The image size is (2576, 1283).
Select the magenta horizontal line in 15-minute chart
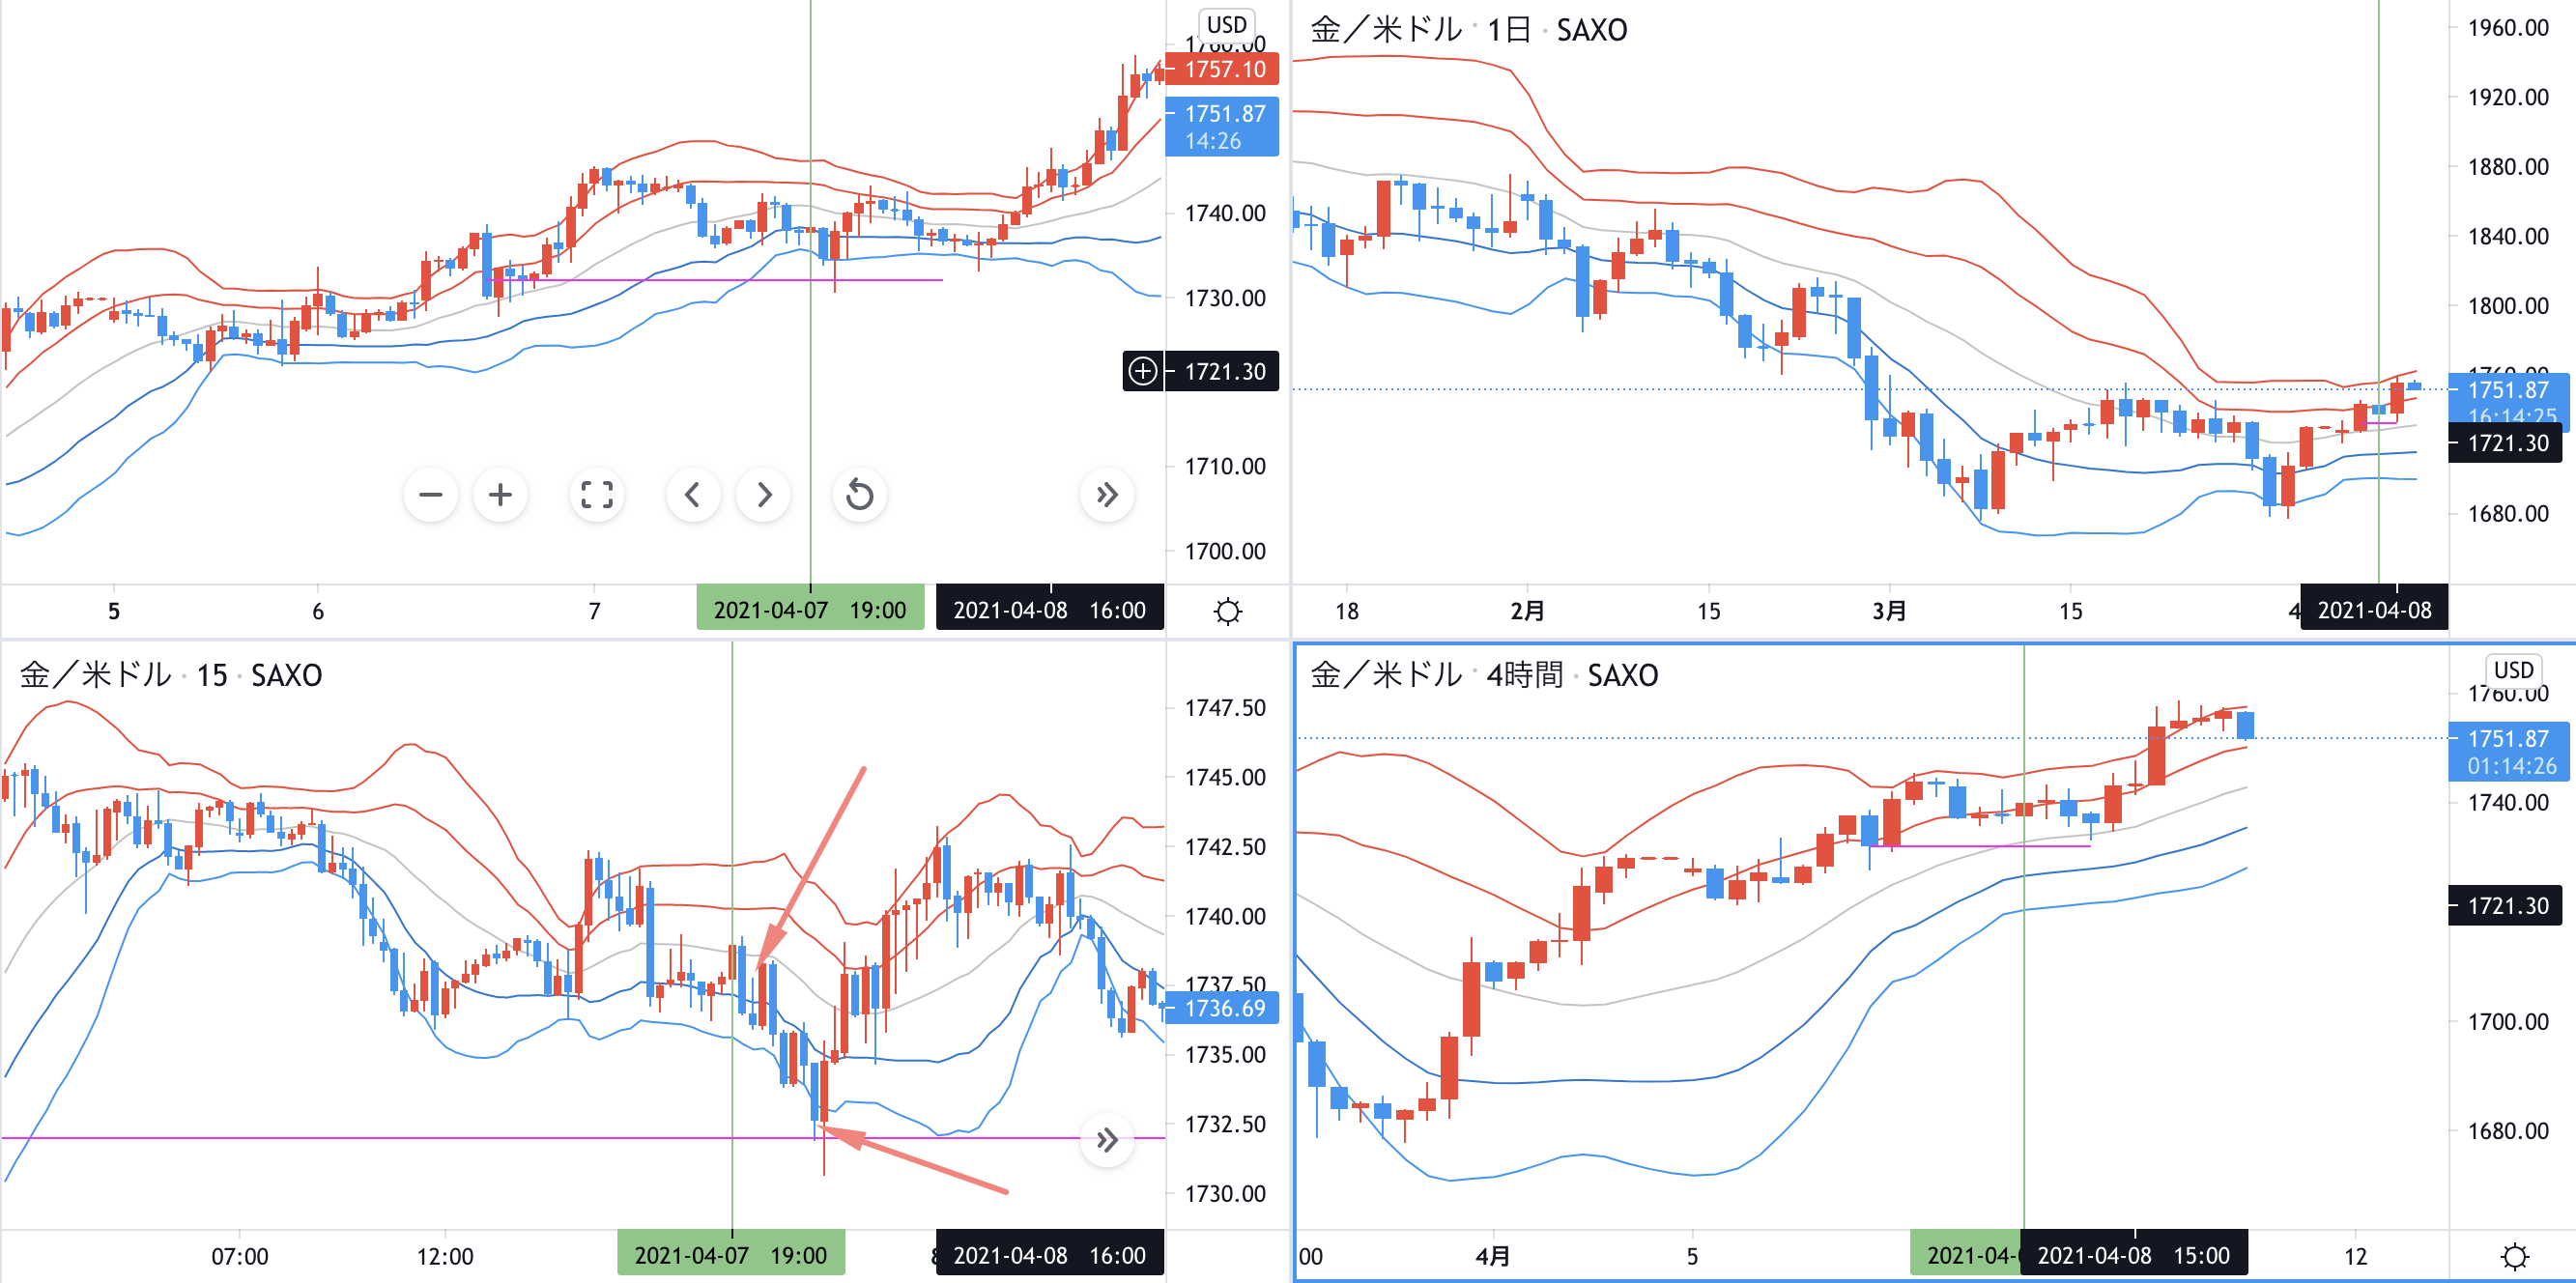(x=400, y=1138)
